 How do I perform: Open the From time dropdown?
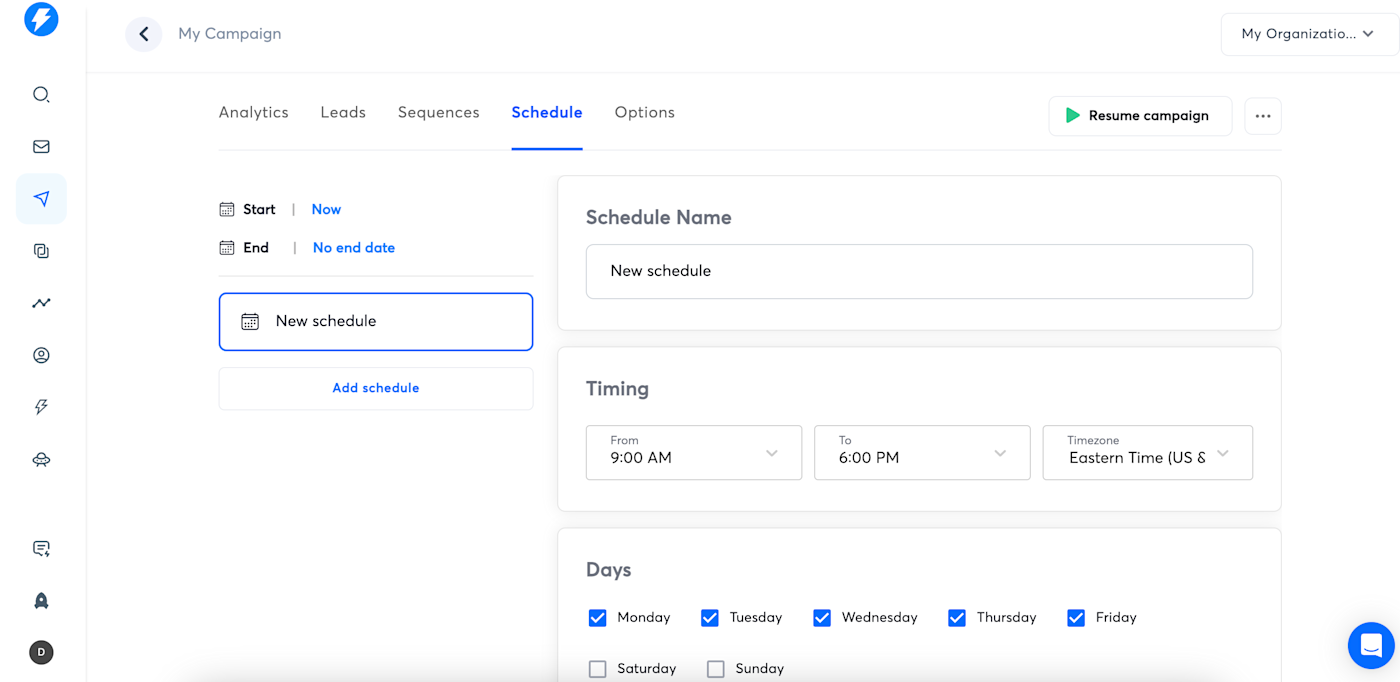(694, 453)
